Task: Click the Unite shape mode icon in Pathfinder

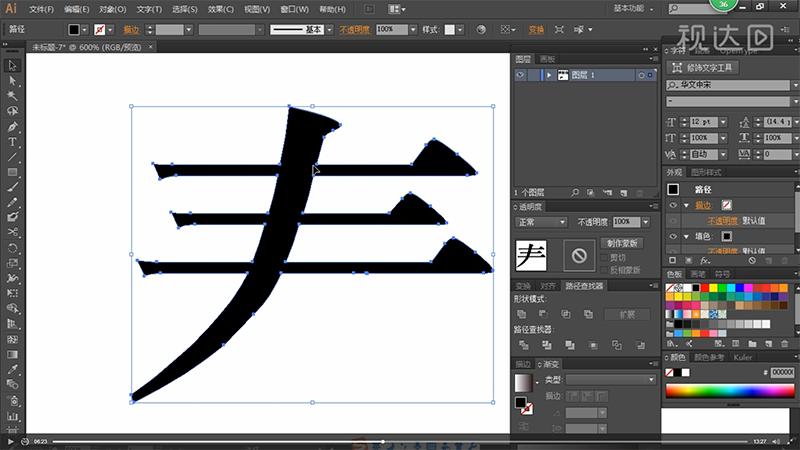Action: [x=521, y=314]
